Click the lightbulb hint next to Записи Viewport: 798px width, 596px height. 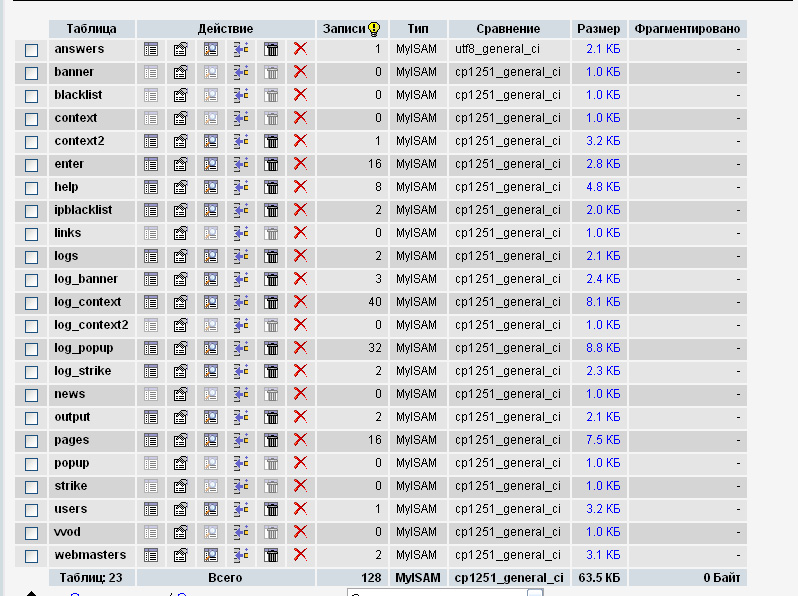point(374,29)
